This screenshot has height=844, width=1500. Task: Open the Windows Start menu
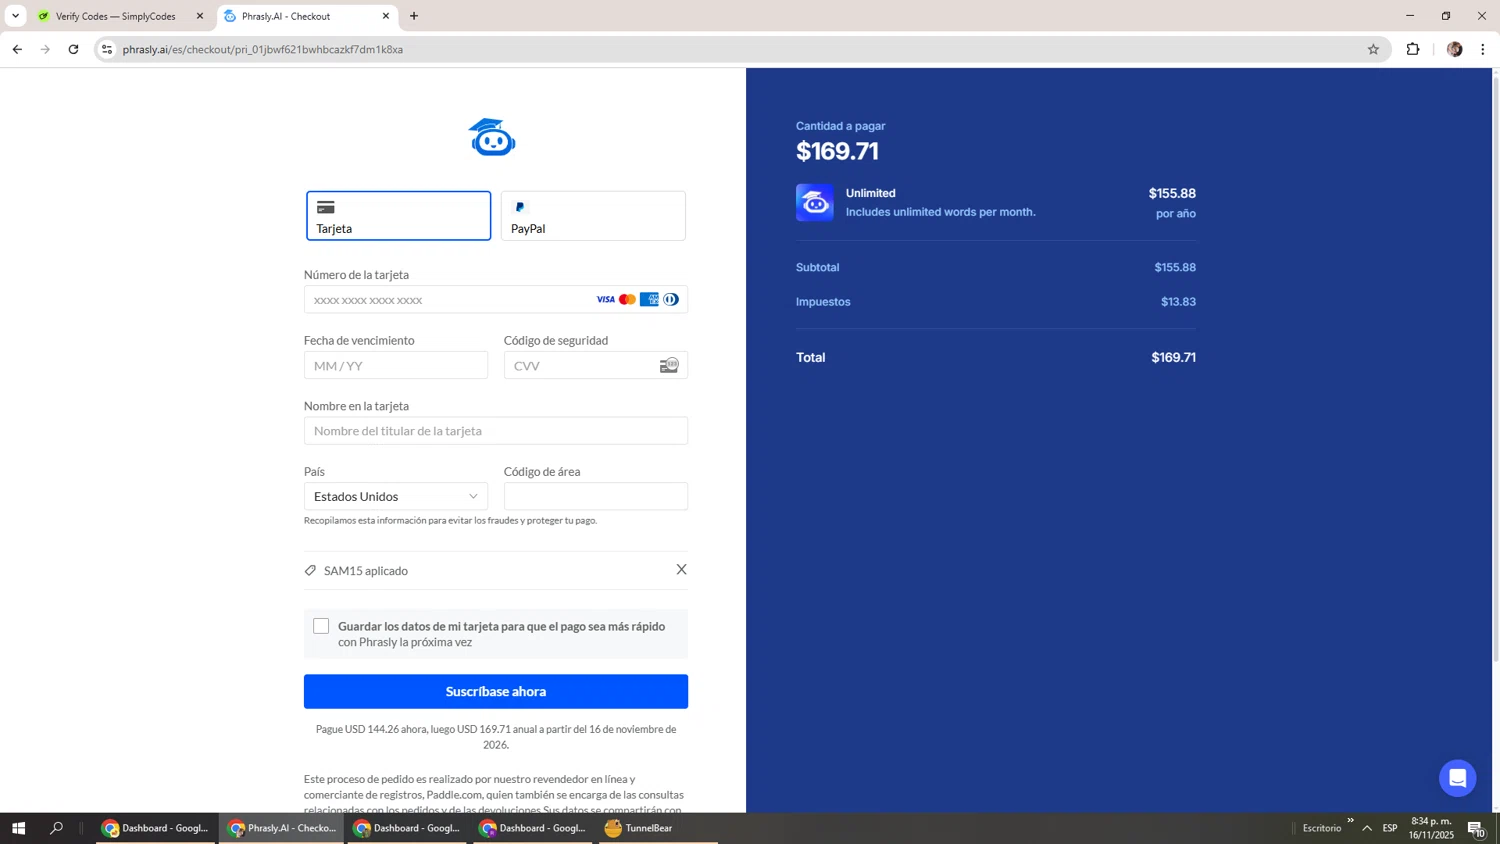18,828
